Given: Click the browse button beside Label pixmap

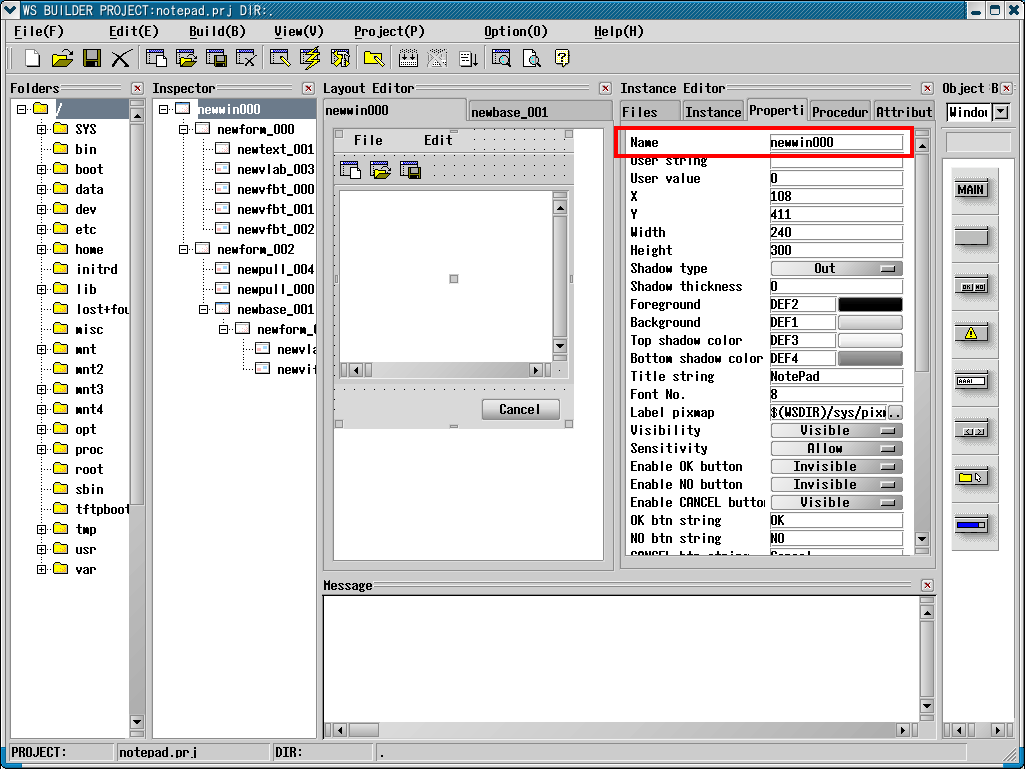Looking at the screenshot, I should [x=896, y=413].
